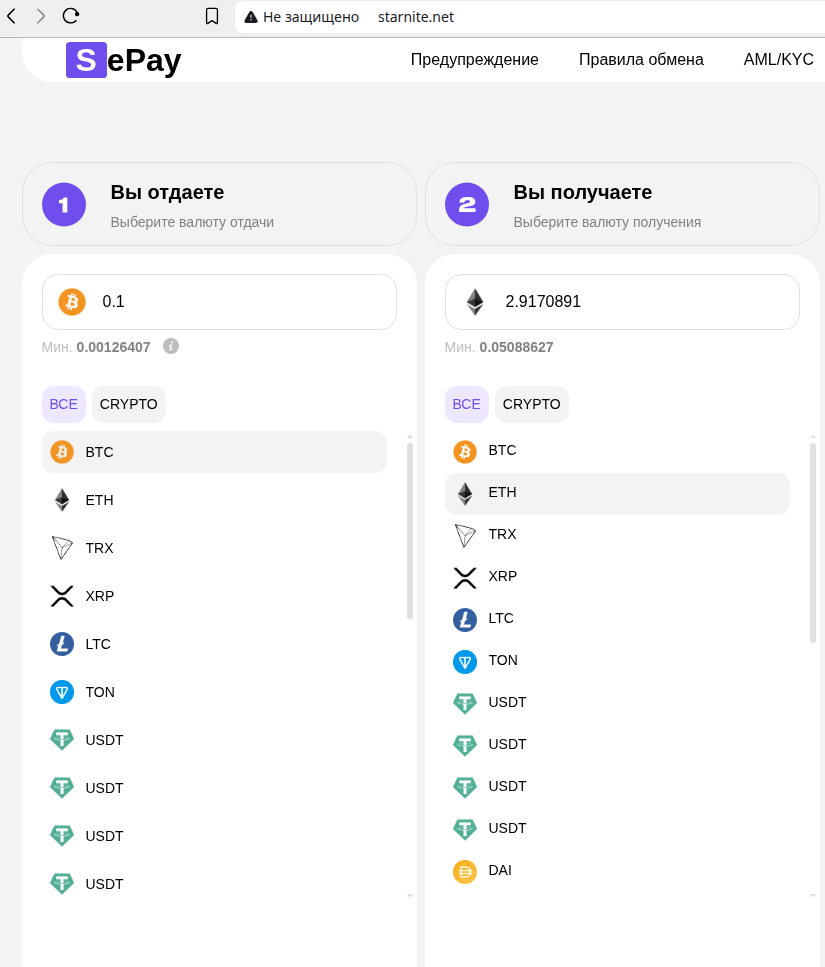Click the info icon beside minimum amount
The width and height of the screenshot is (825, 967).
(x=171, y=346)
